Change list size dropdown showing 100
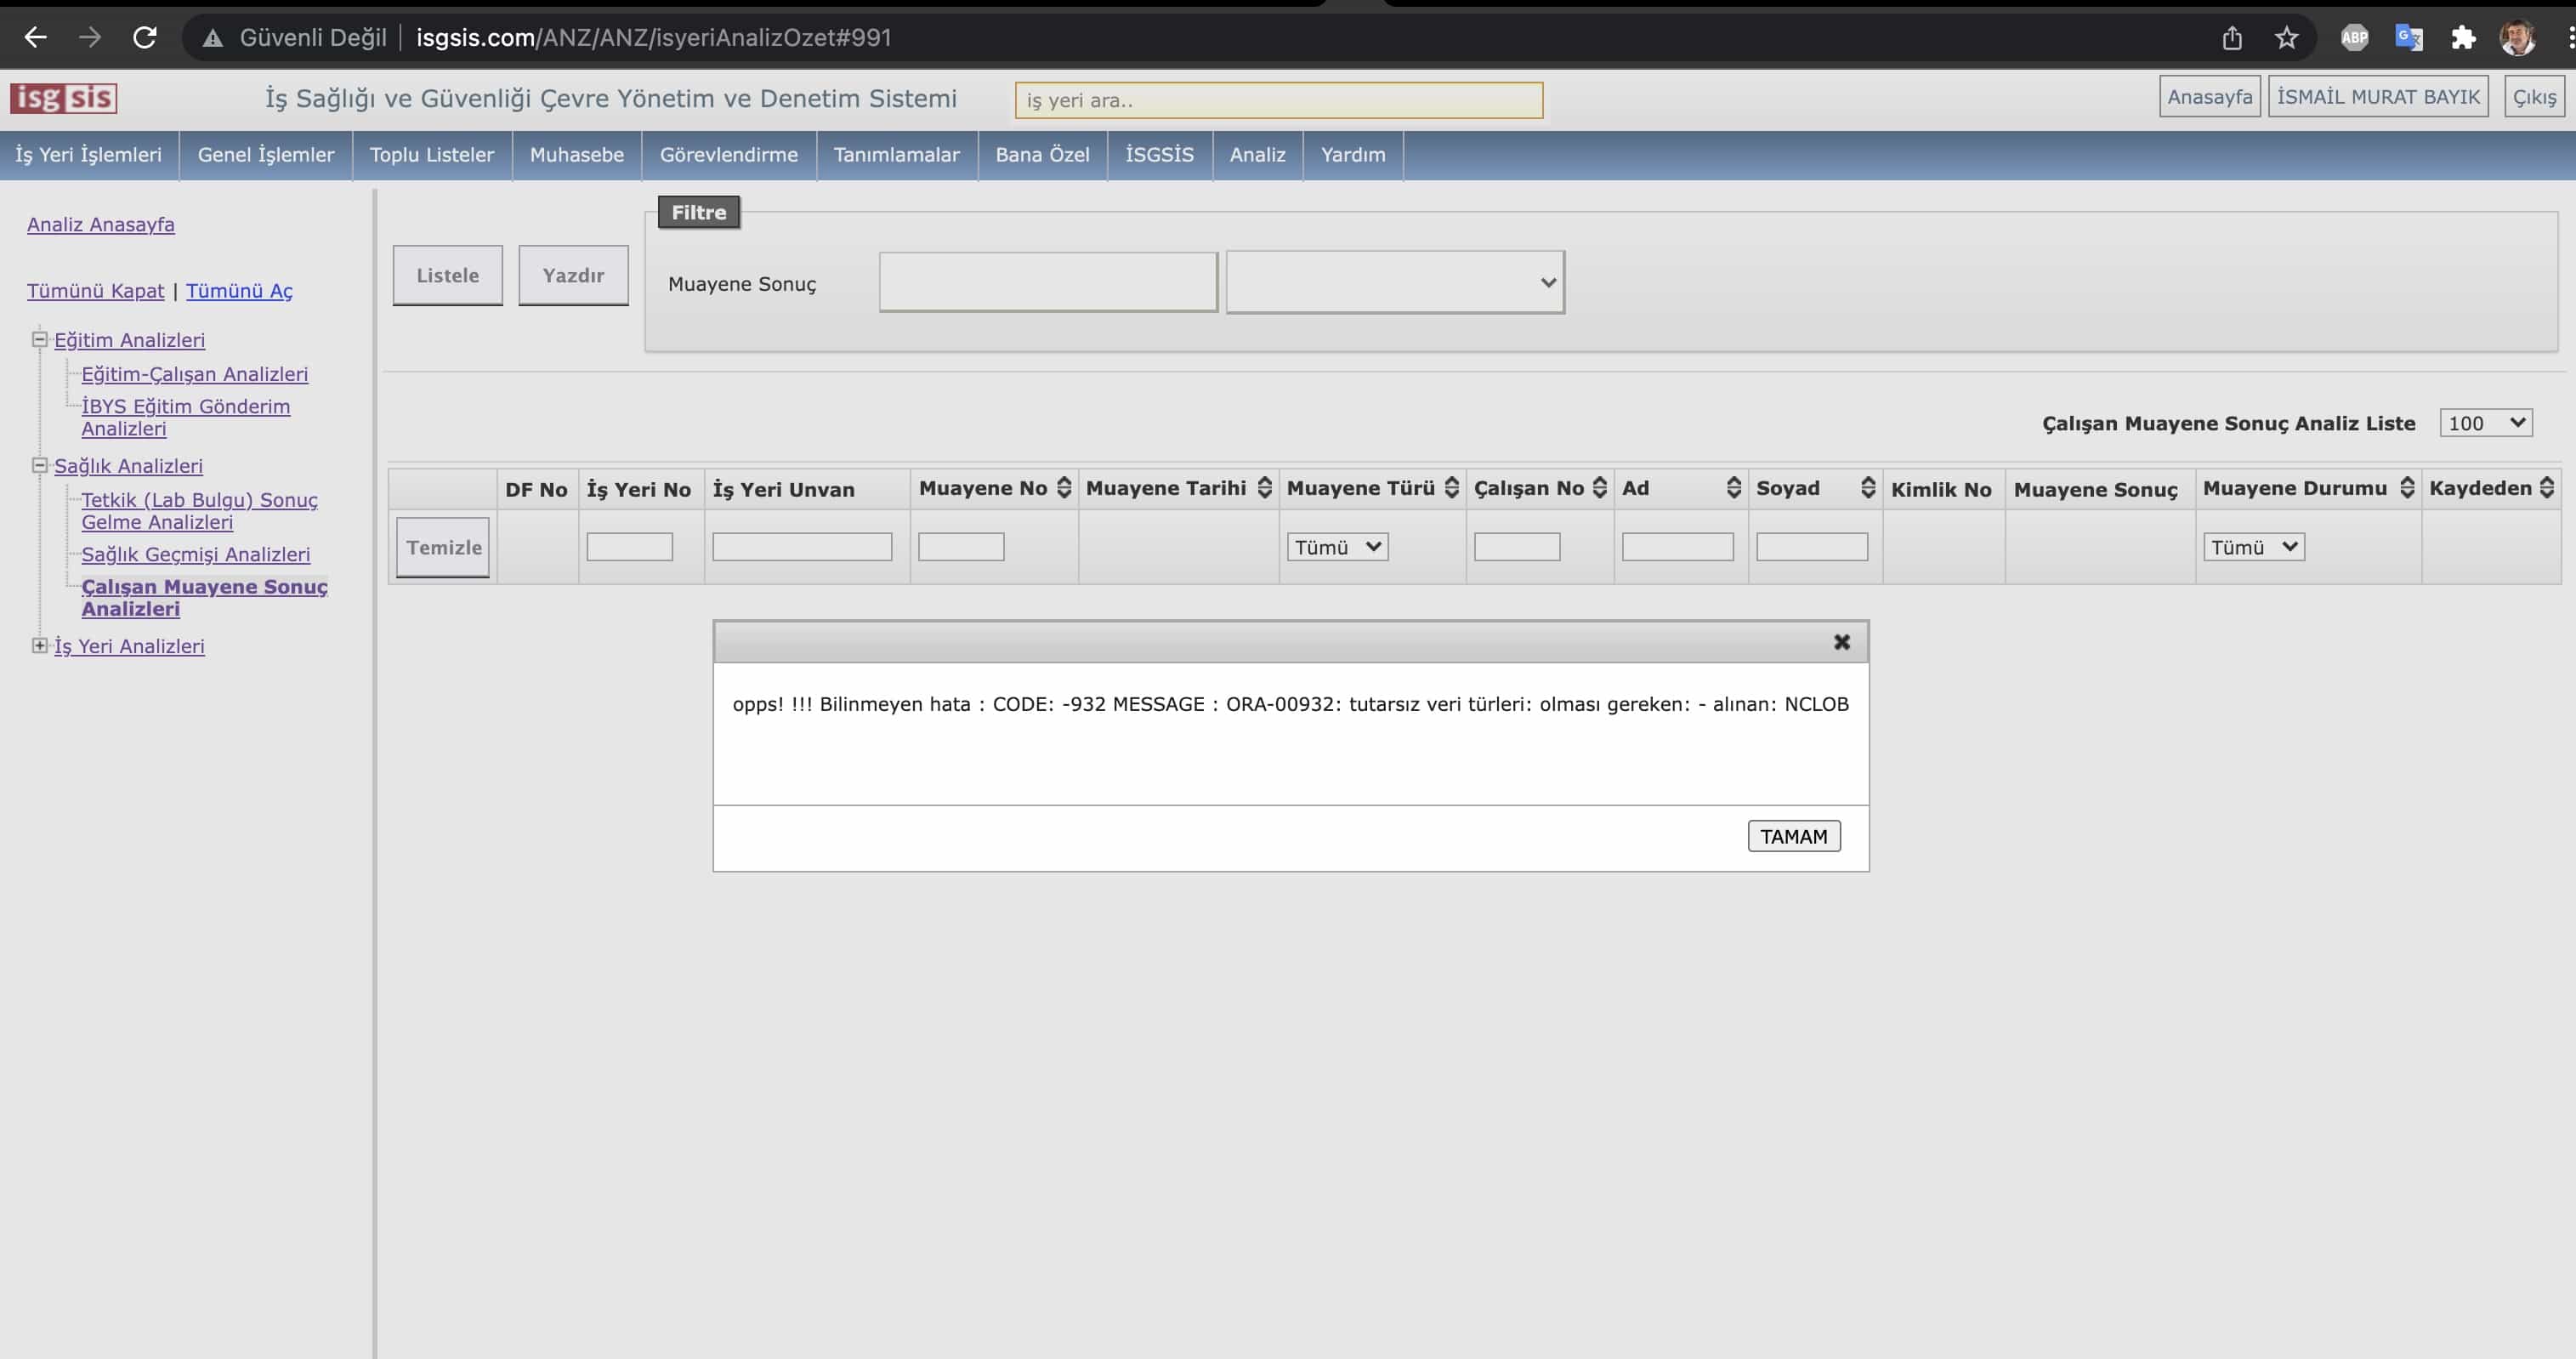This screenshot has width=2576, height=1359. coord(2485,423)
